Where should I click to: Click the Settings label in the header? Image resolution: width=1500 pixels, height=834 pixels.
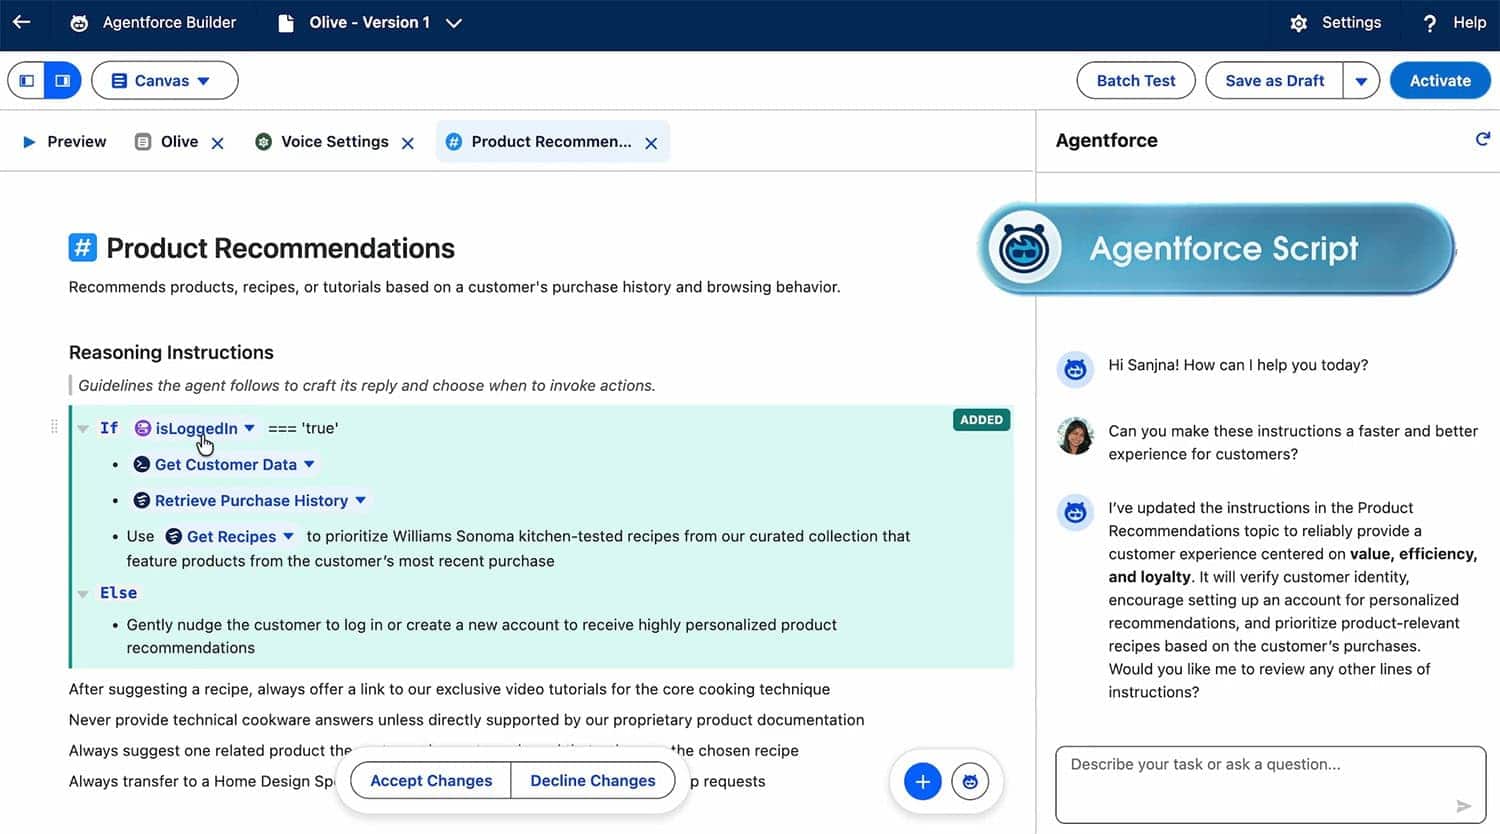[1351, 23]
